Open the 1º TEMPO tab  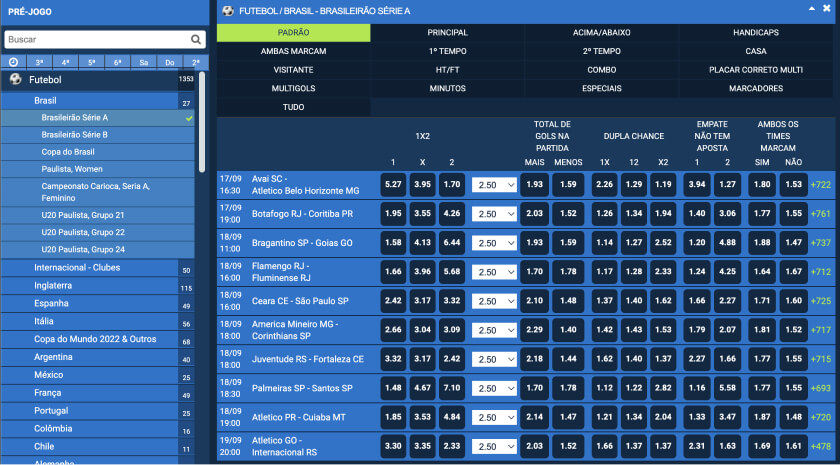pos(447,51)
